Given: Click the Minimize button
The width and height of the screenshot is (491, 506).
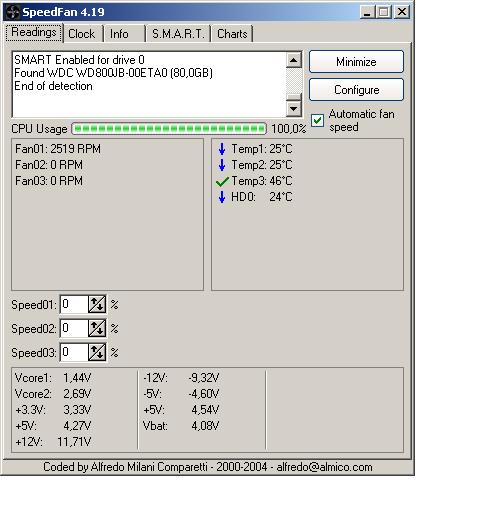Looking at the screenshot, I should (x=356, y=62).
